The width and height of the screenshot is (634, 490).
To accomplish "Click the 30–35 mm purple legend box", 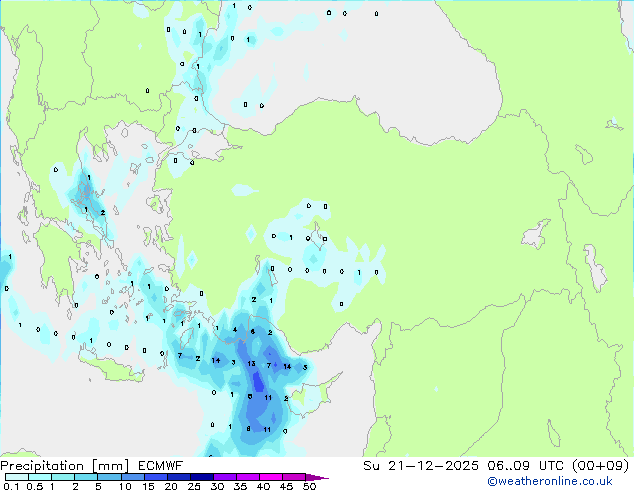I will coord(224,477).
